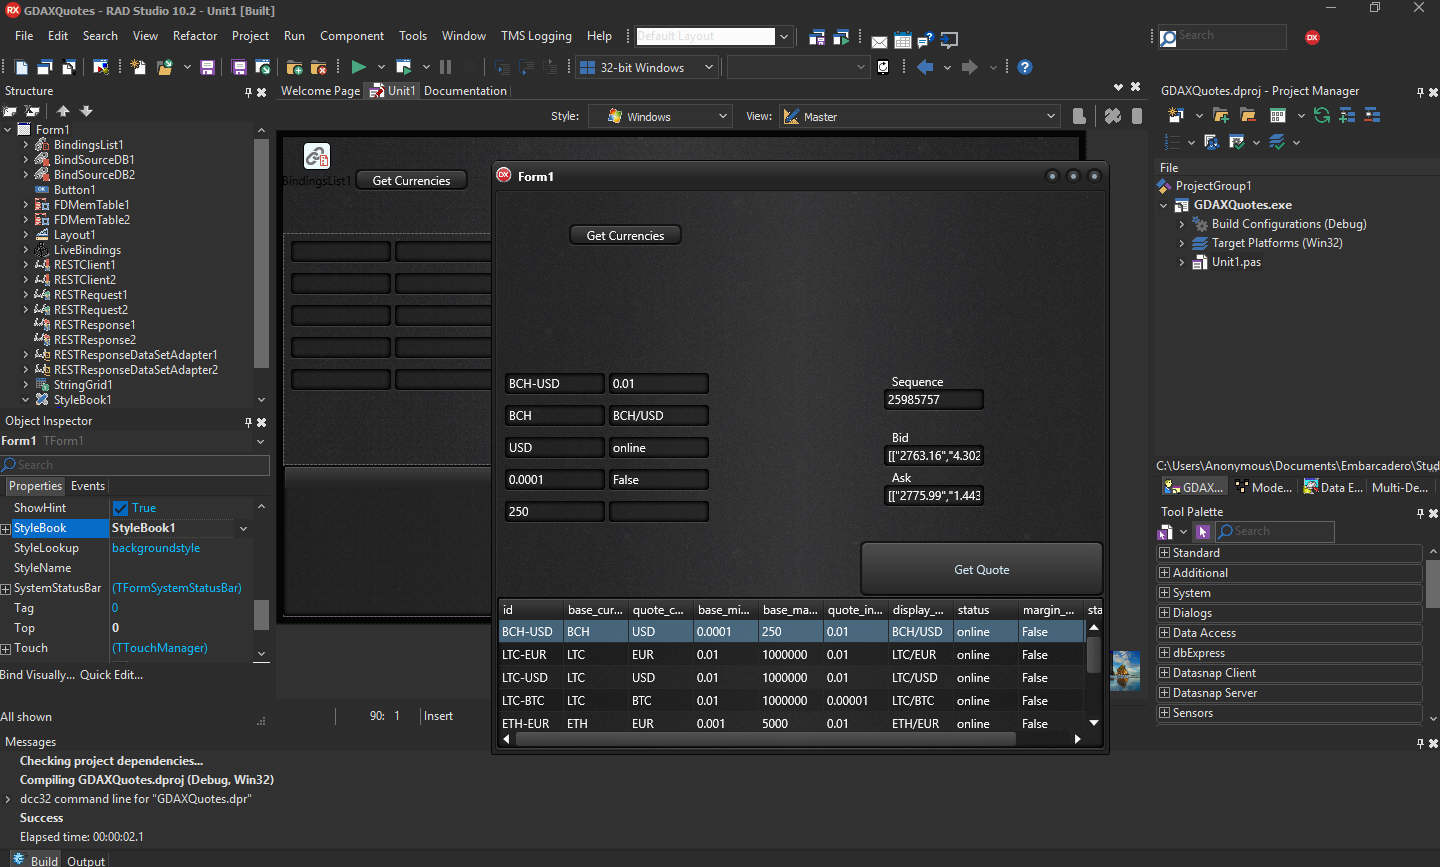Select StringGrid1 in Structure tree

point(83,385)
